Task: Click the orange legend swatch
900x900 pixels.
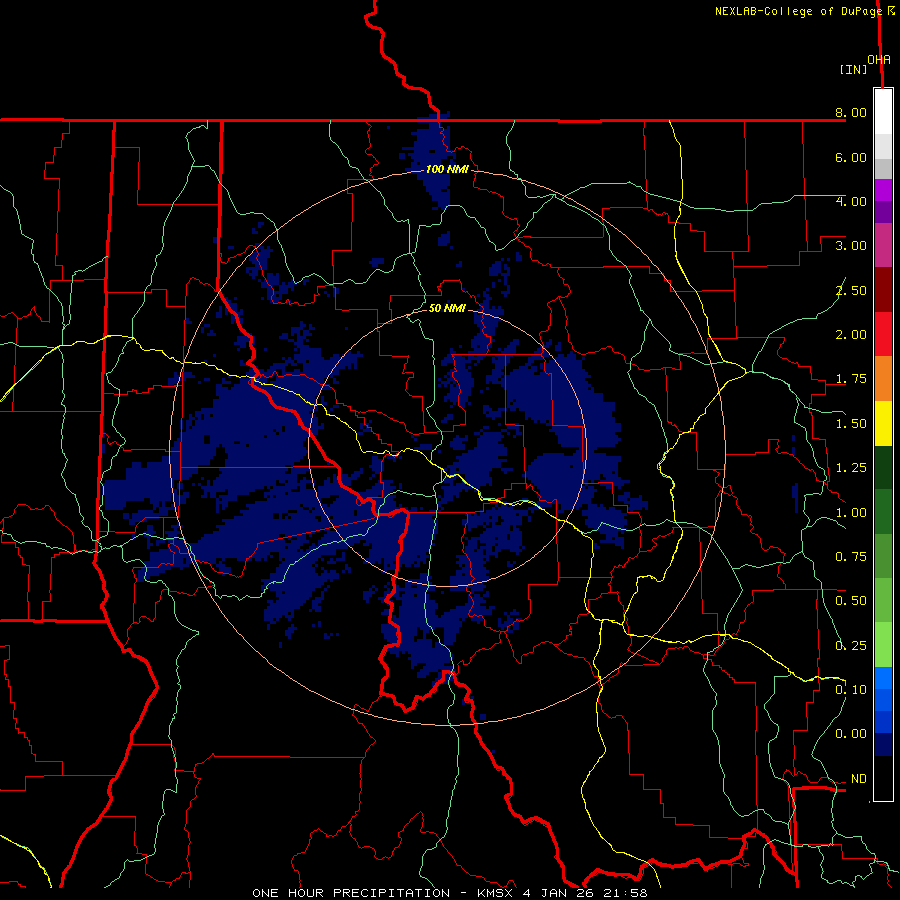Action: [x=883, y=379]
